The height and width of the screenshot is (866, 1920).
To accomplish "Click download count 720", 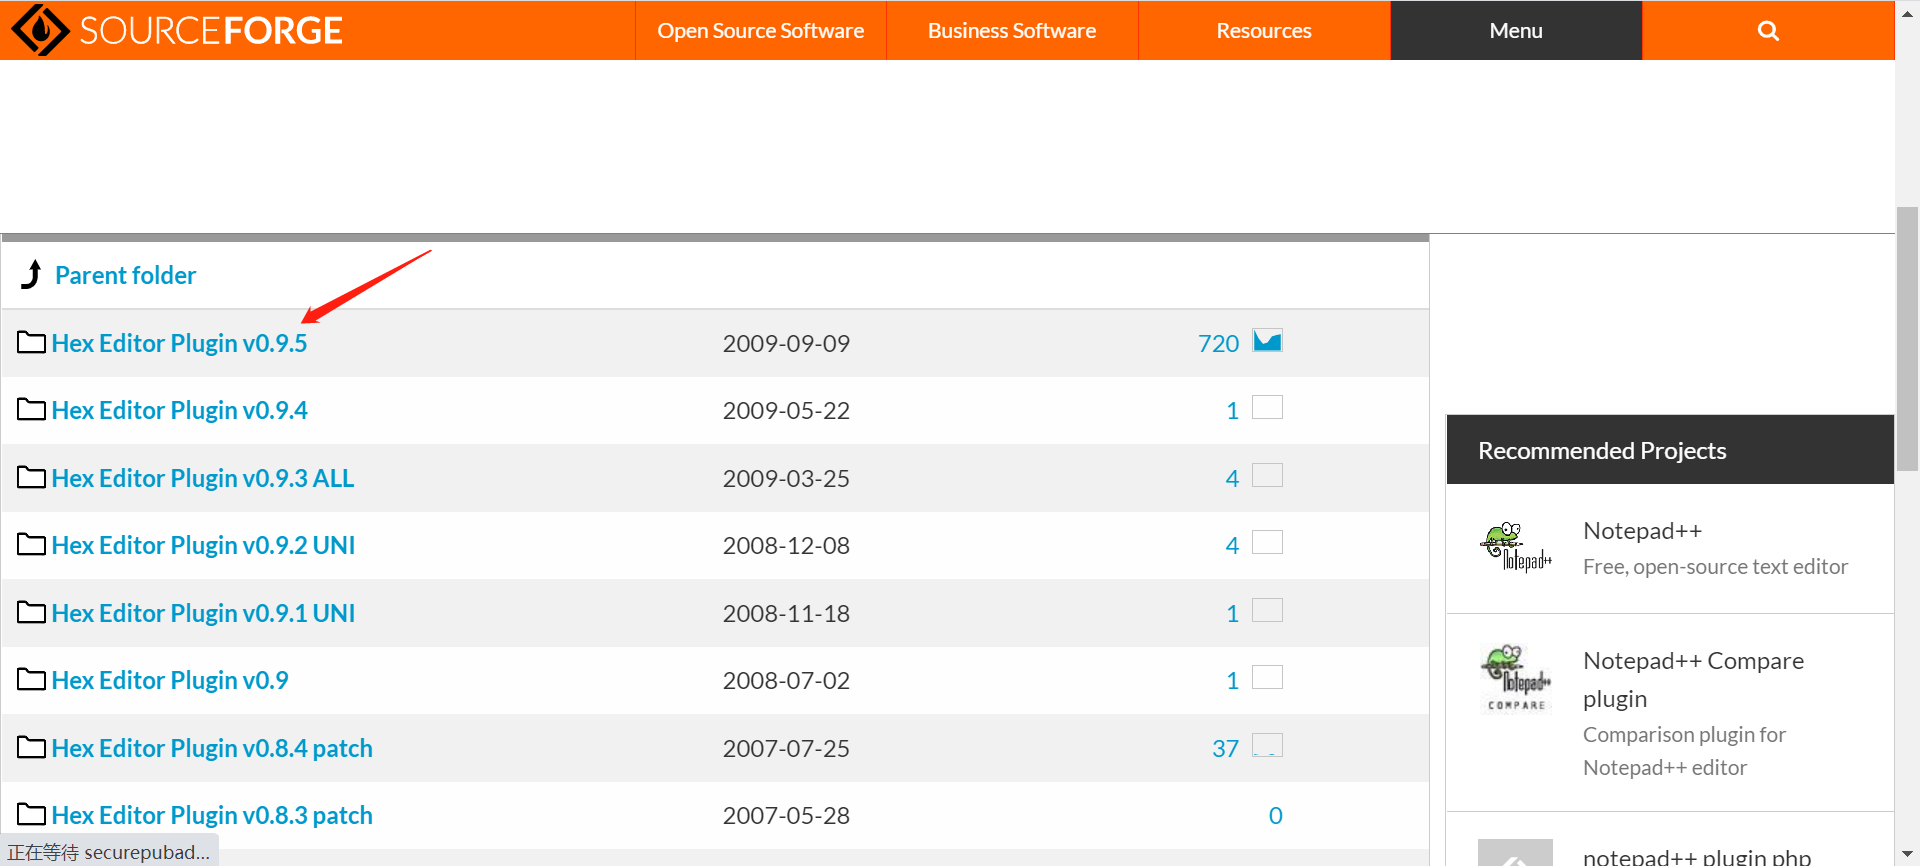I will point(1218,343).
